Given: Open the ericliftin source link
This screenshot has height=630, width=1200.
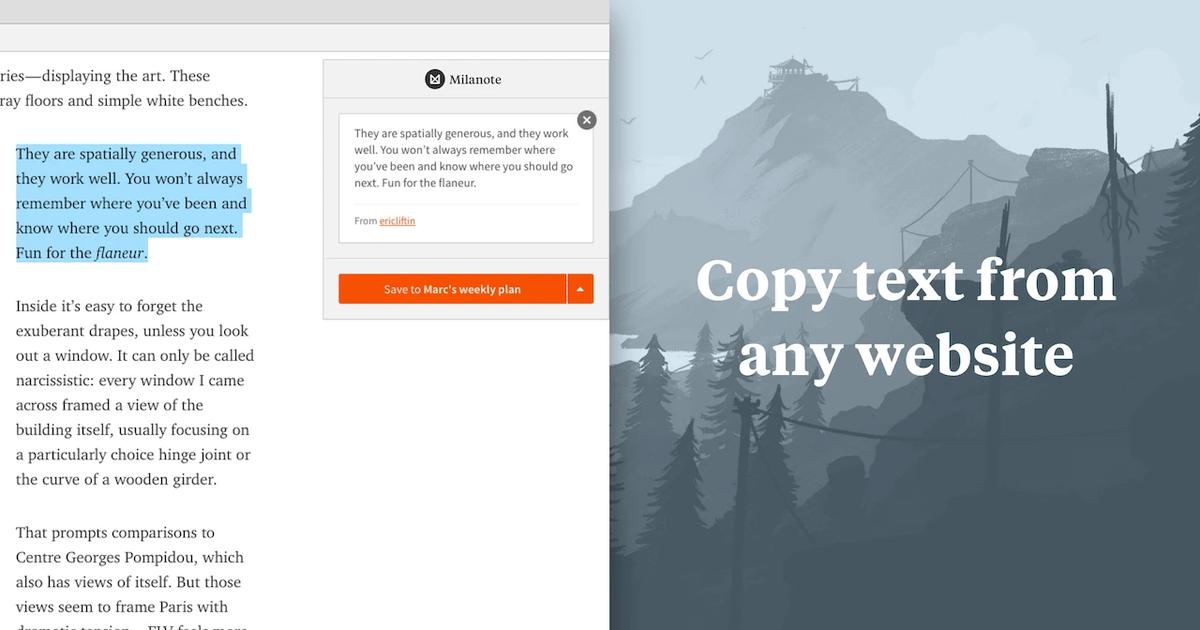Looking at the screenshot, I should (397, 221).
